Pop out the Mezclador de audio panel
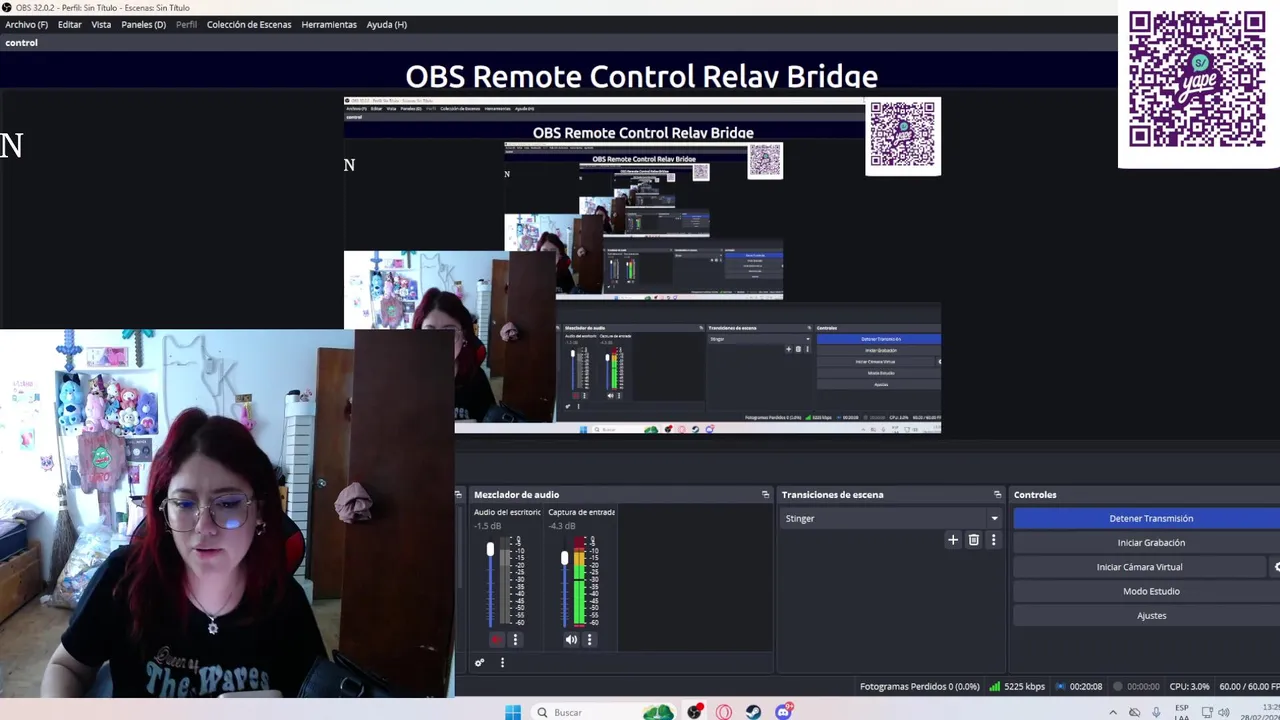The image size is (1280, 720). tap(766, 494)
